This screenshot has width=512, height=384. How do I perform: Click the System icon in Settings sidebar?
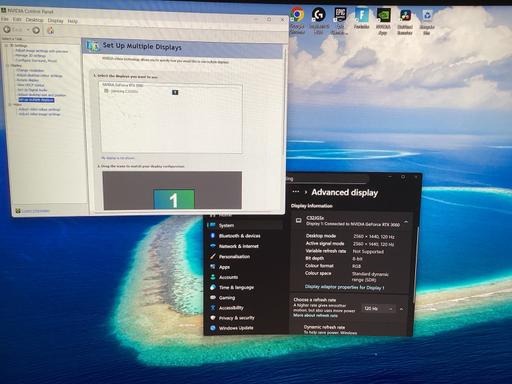tap(213, 226)
